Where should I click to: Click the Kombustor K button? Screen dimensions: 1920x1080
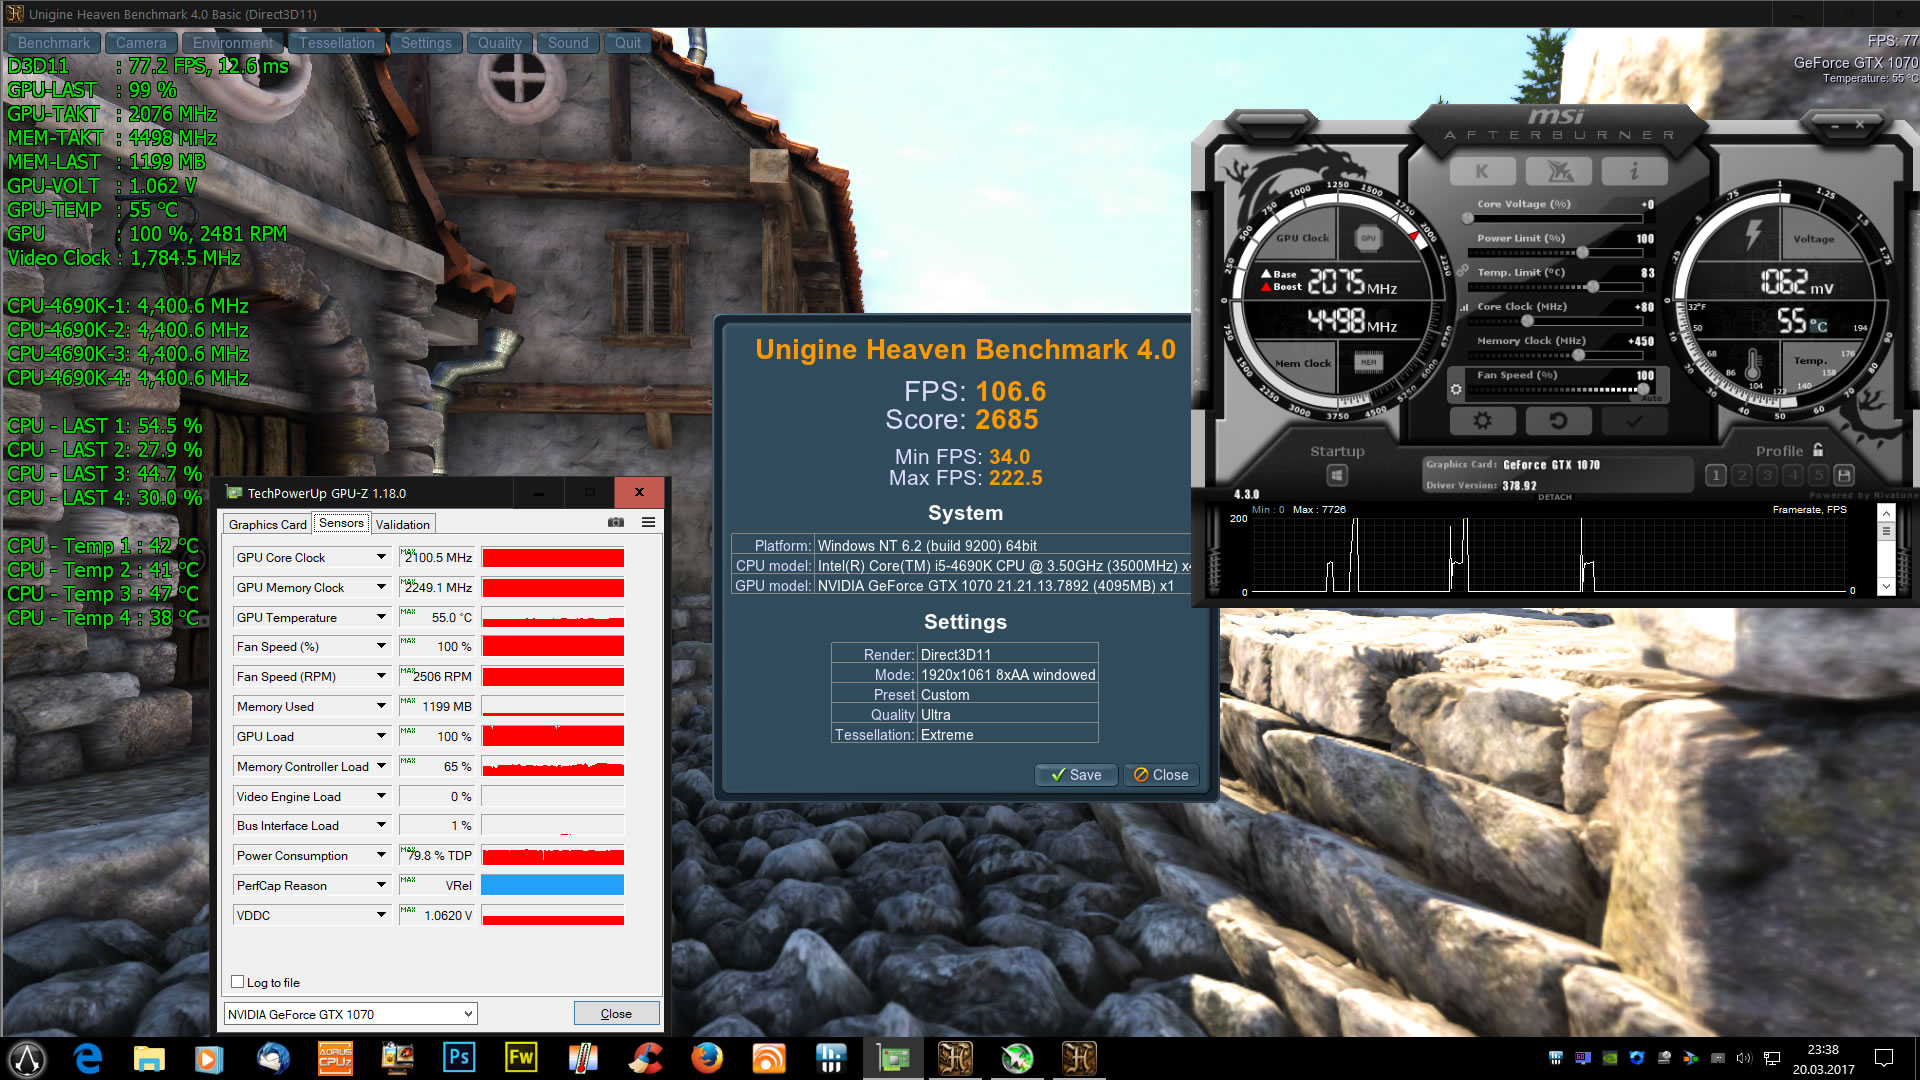pyautogui.click(x=1482, y=172)
